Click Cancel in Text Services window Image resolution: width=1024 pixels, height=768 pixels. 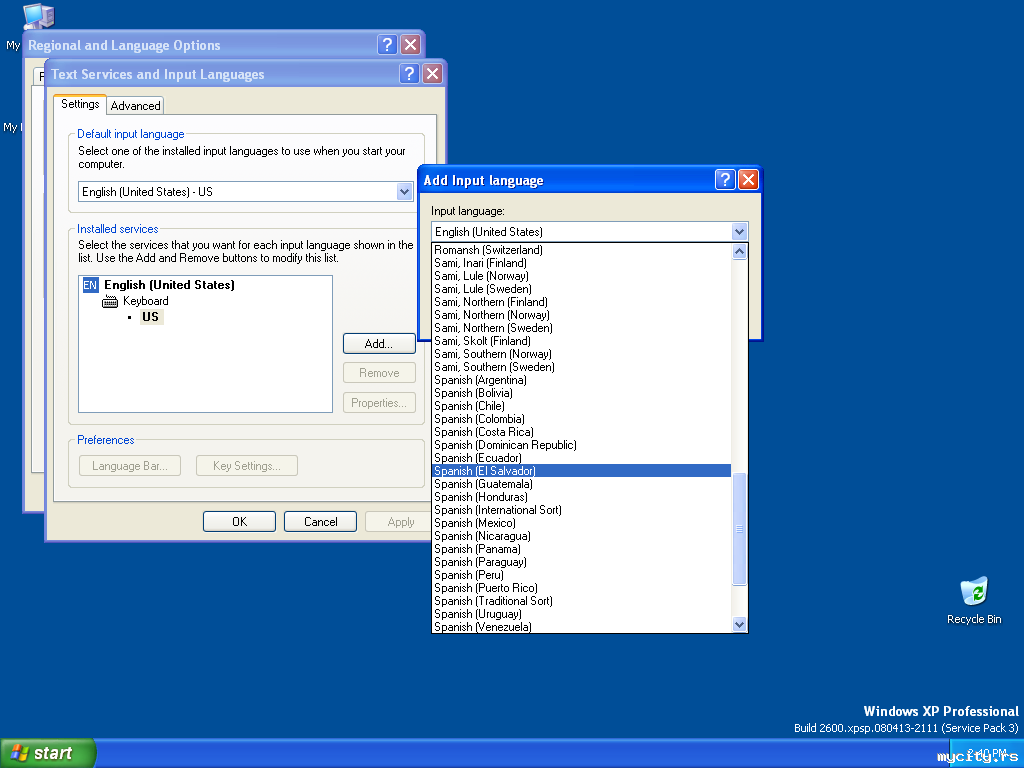click(x=320, y=521)
